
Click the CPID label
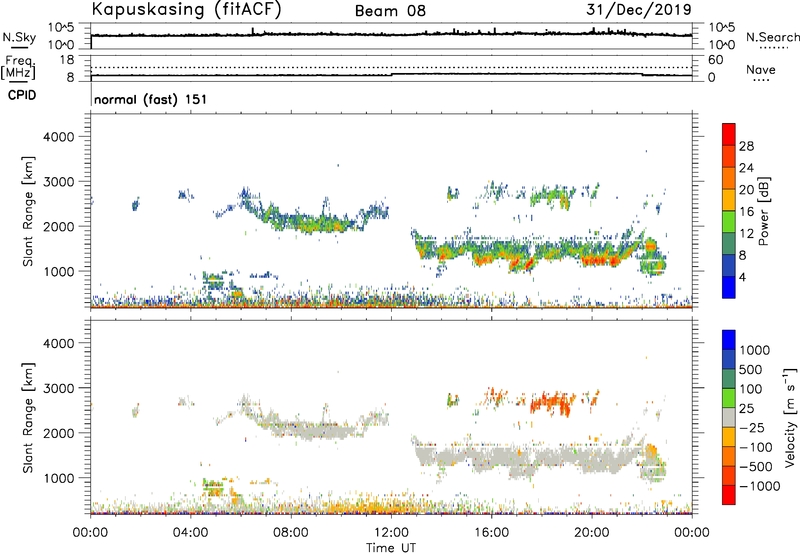click(x=22, y=95)
